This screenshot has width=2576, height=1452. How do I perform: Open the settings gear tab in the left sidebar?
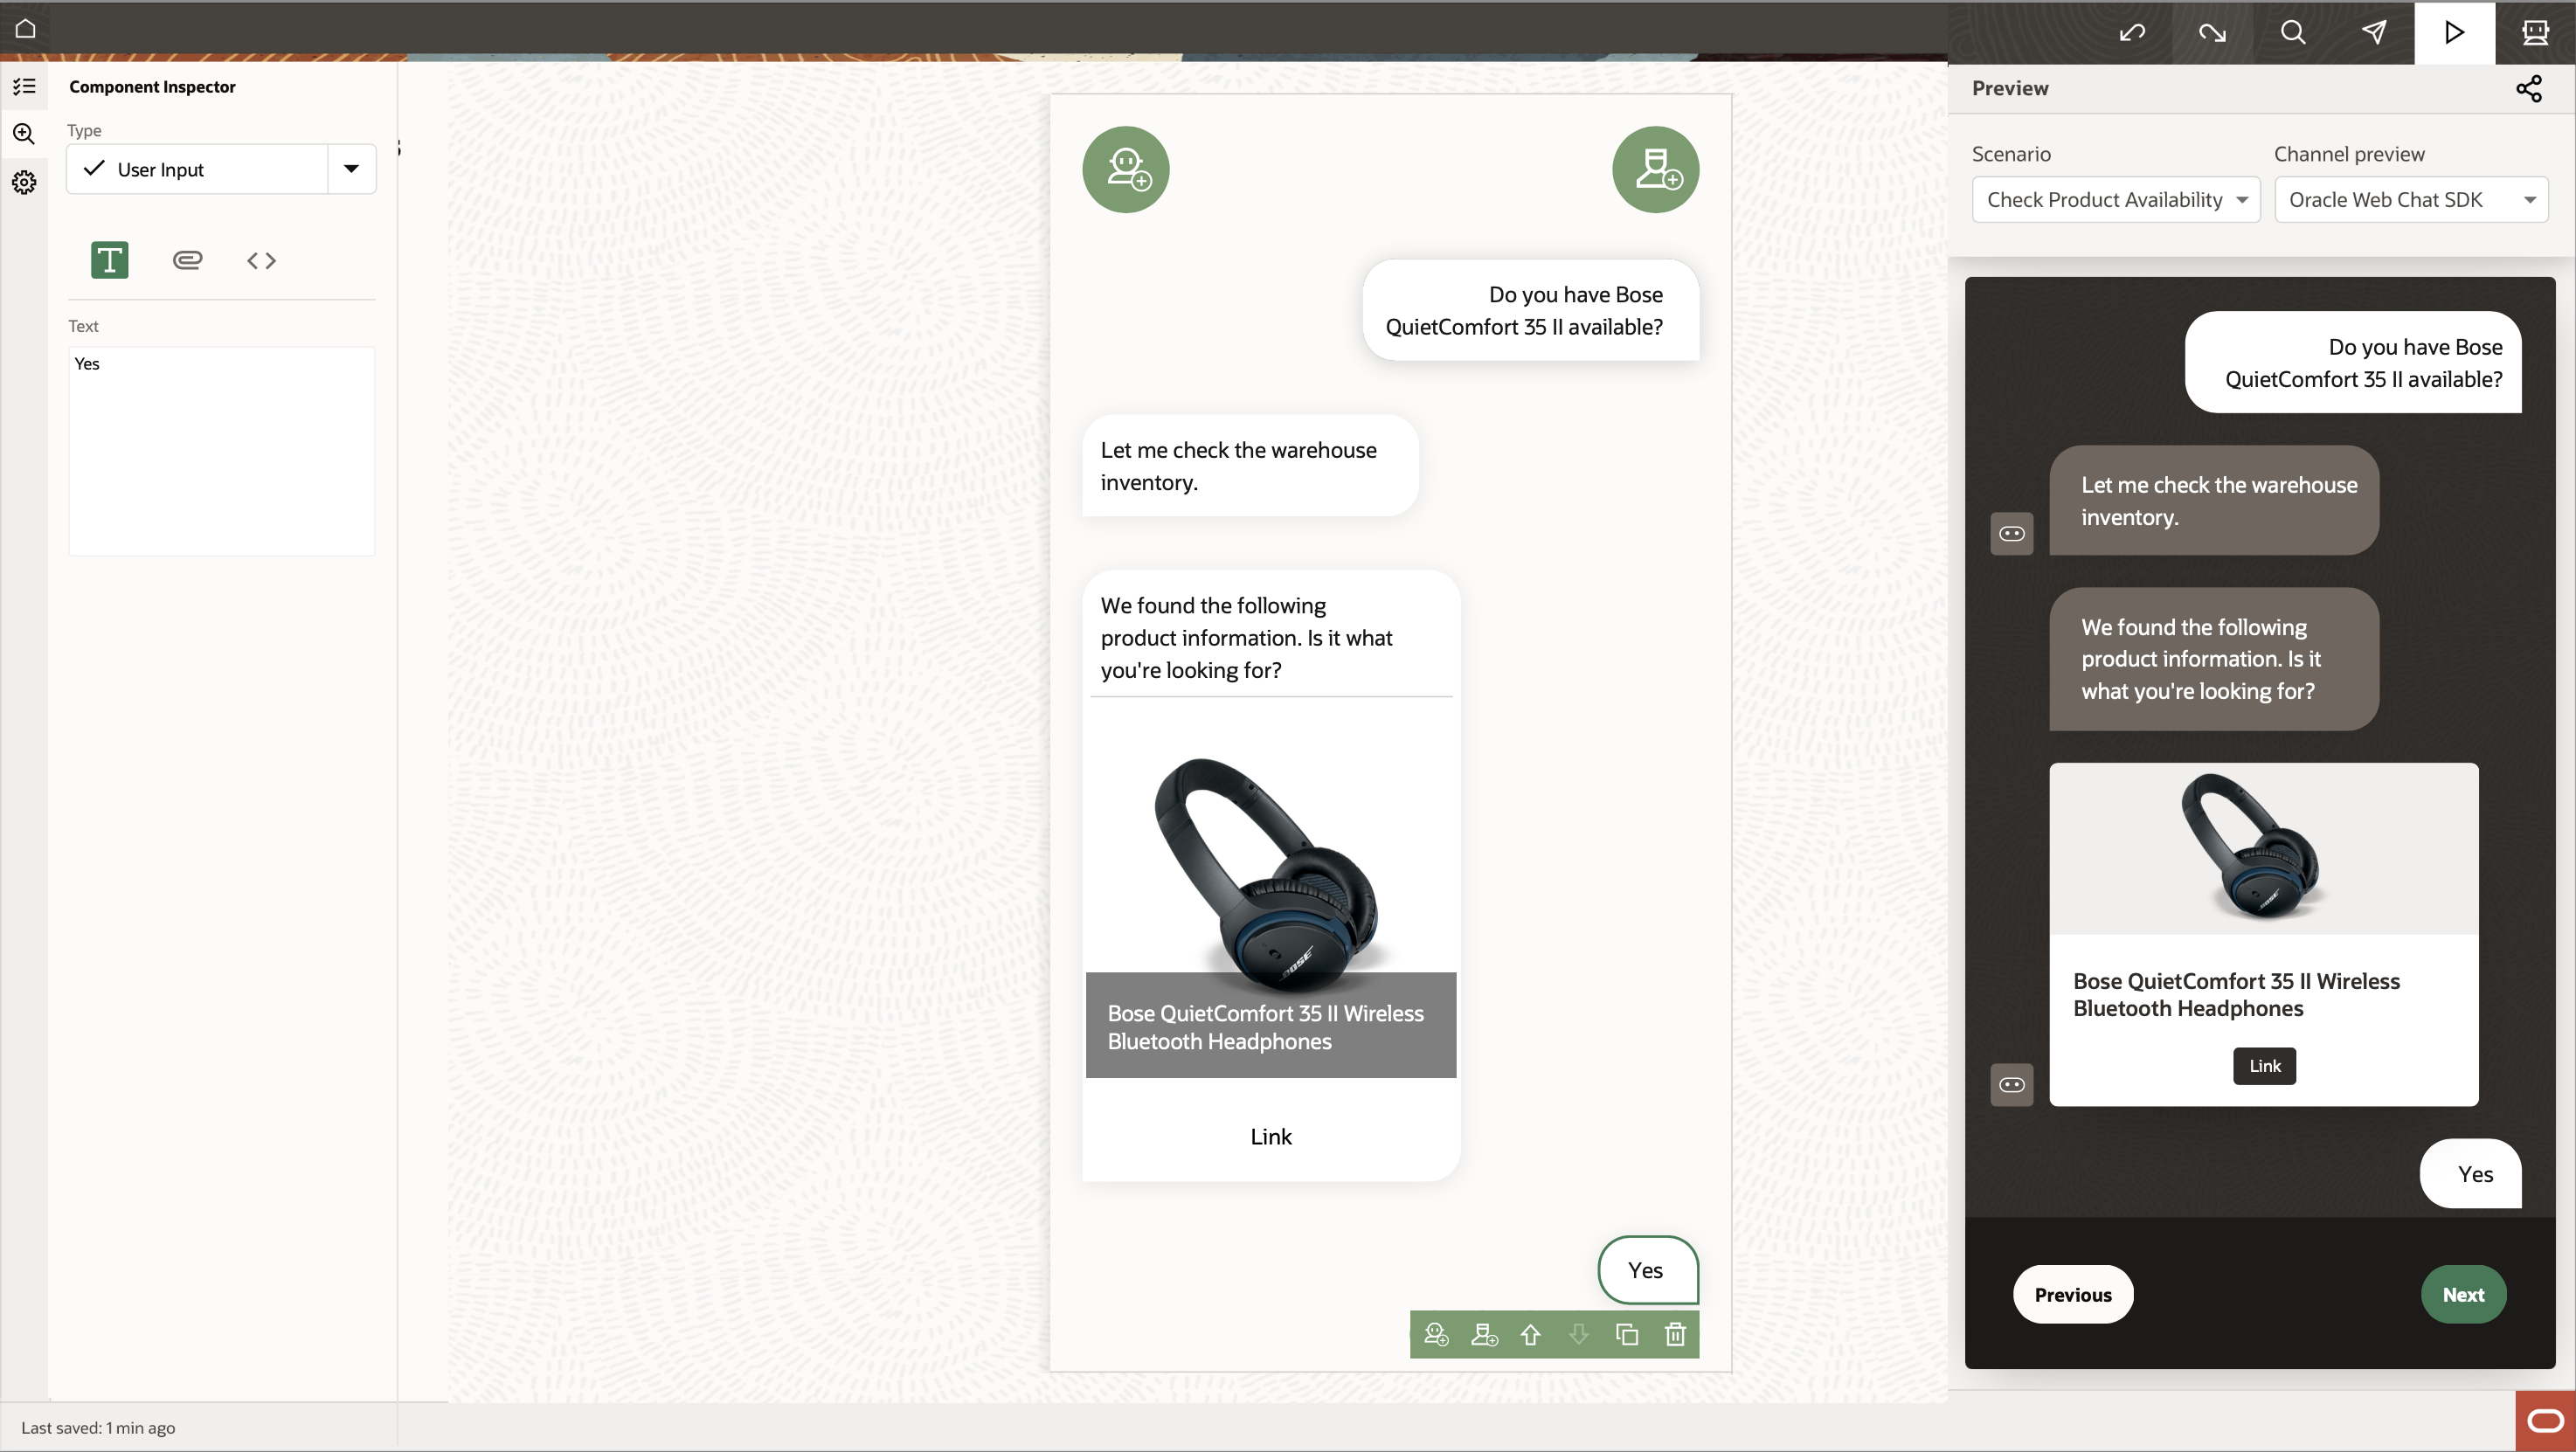pyautogui.click(x=24, y=182)
